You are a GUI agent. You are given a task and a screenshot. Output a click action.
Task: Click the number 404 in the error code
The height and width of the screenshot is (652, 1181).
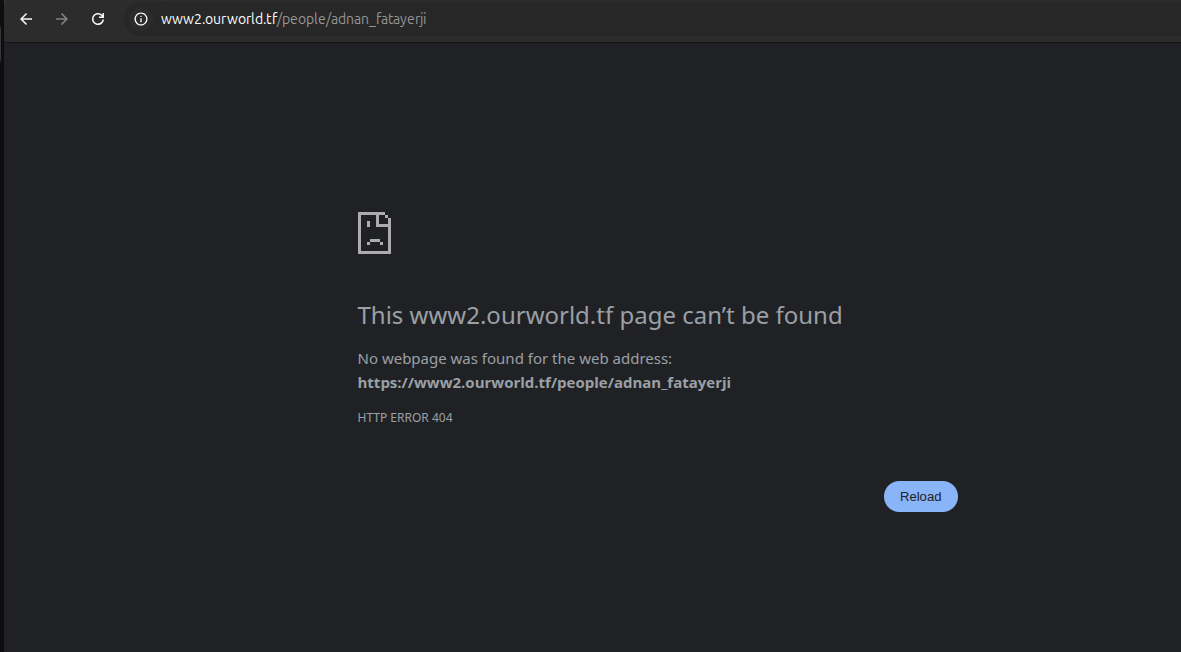point(442,418)
